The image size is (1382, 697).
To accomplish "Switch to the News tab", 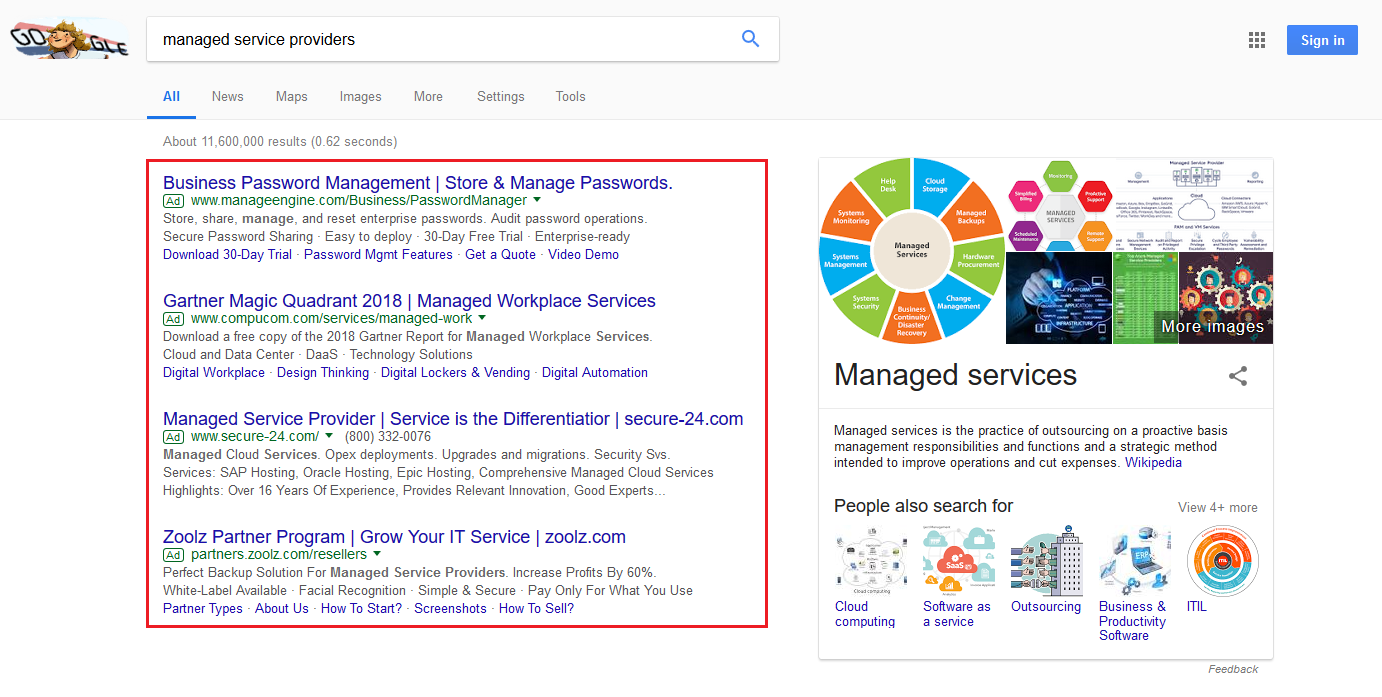I will pyautogui.click(x=228, y=97).
